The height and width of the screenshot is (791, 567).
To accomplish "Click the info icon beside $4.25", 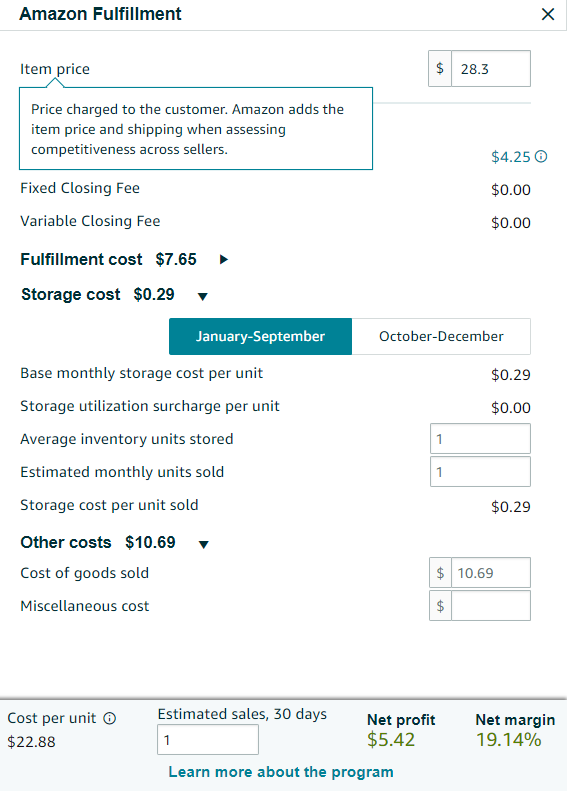I will [x=541, y=157].
